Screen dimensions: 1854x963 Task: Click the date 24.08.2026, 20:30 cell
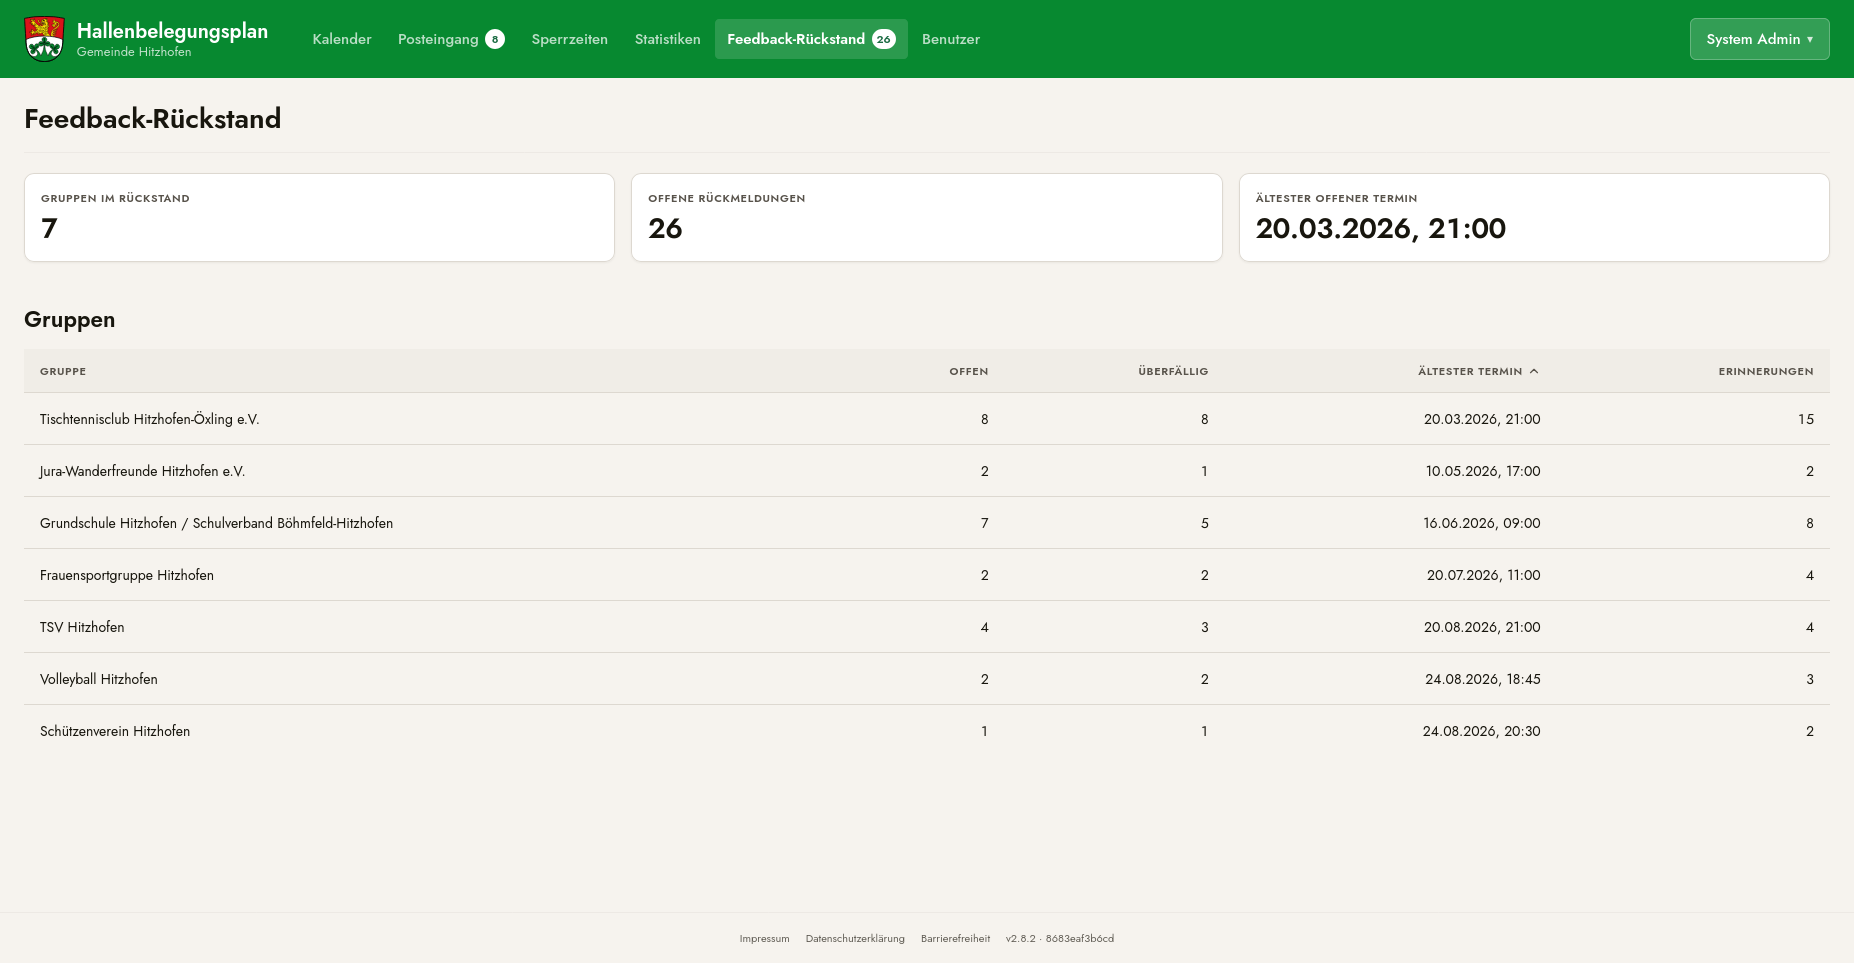coord(1482,731)
